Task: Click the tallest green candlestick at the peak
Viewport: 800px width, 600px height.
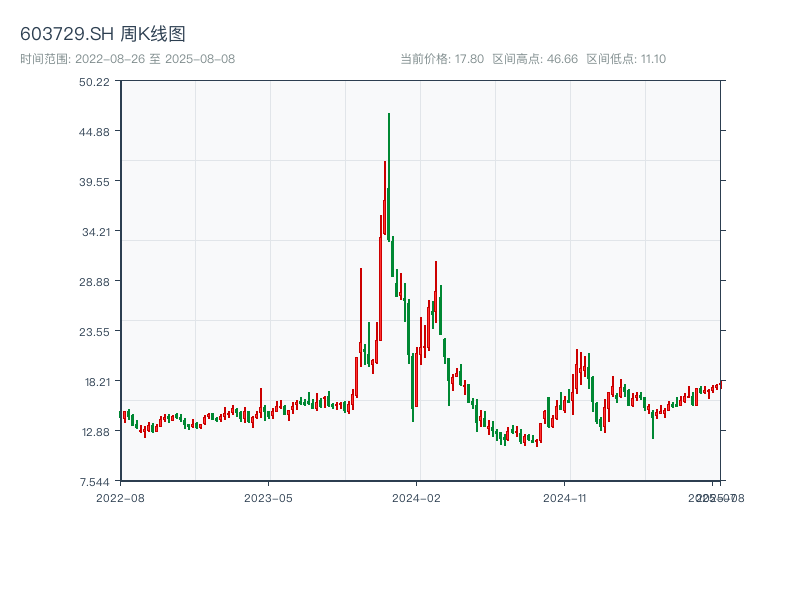Action: click(x=389, y=176)
